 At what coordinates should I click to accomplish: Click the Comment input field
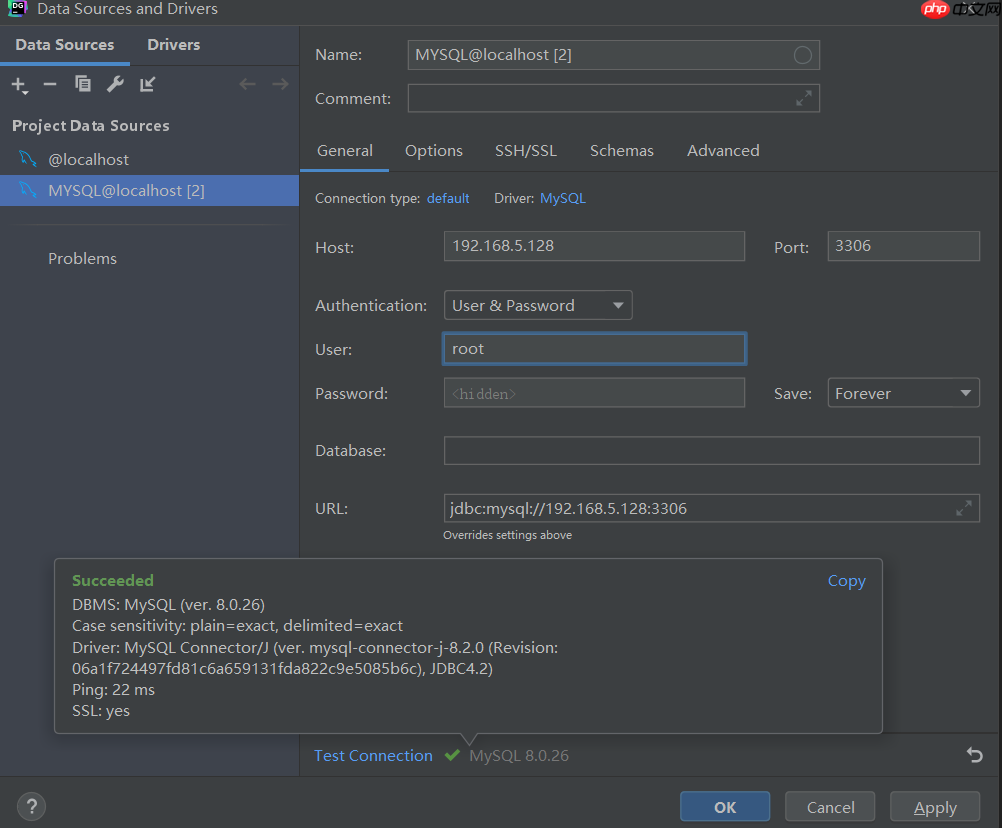pos(613,98)
